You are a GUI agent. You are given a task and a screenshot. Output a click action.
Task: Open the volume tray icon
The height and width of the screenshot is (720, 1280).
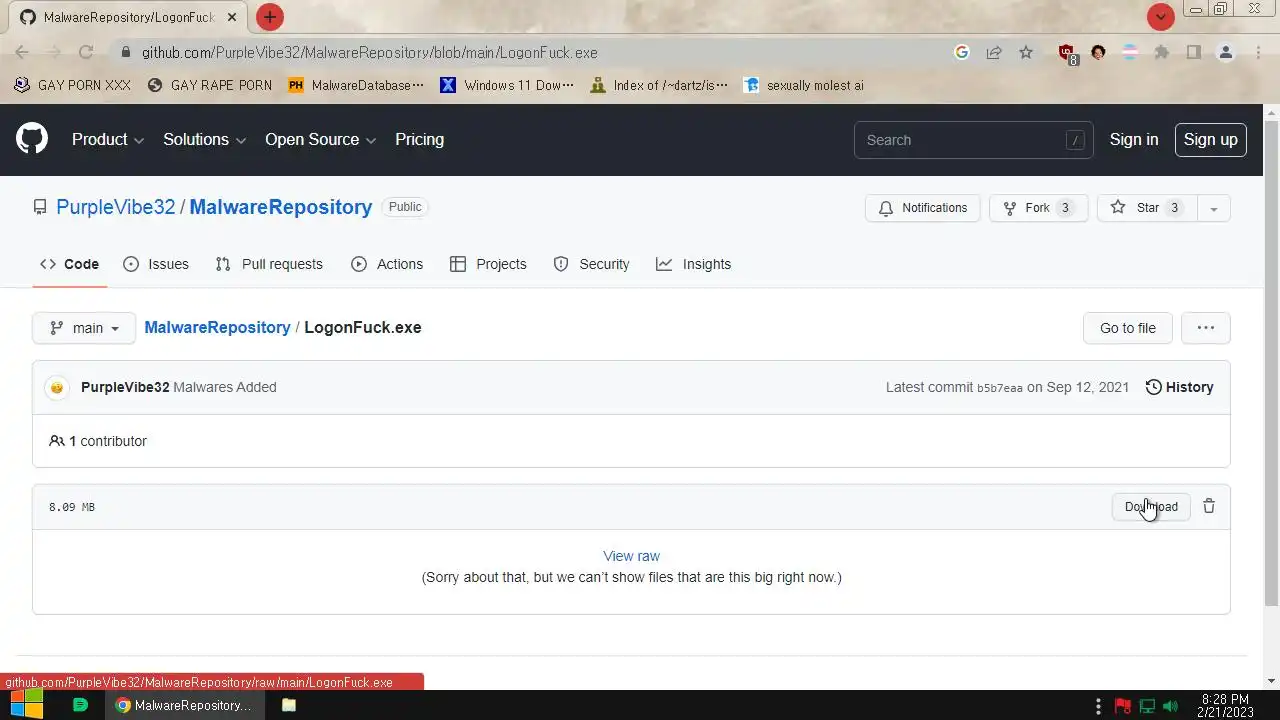[1171, 706]
